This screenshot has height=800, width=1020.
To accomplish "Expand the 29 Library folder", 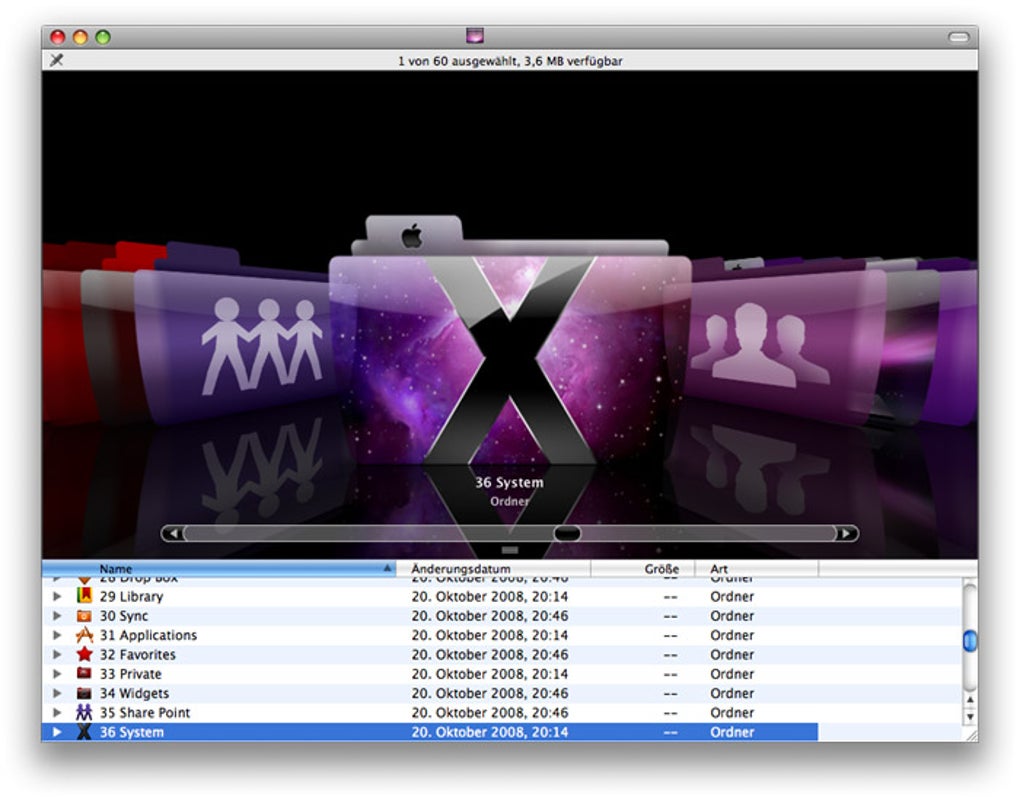I will click(x=57, y=596).
